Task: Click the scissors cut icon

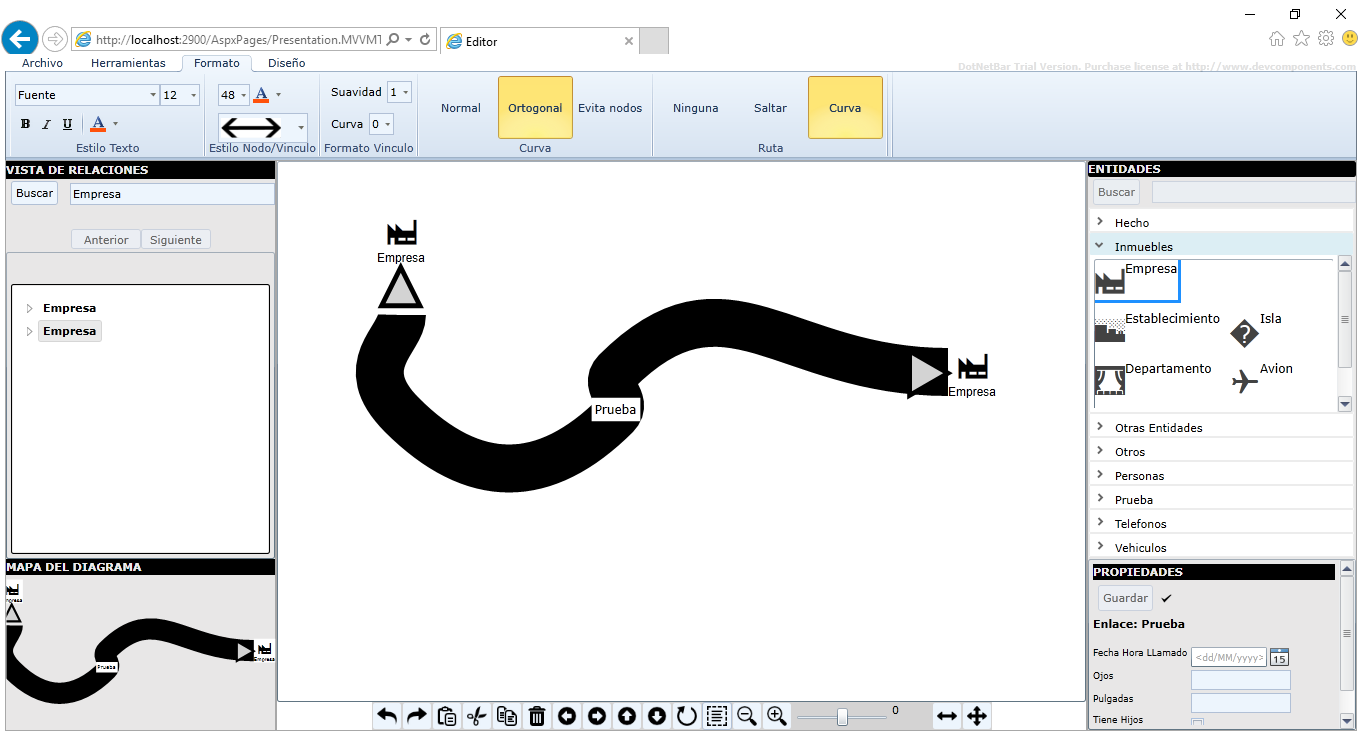Action: click(477, 716)
